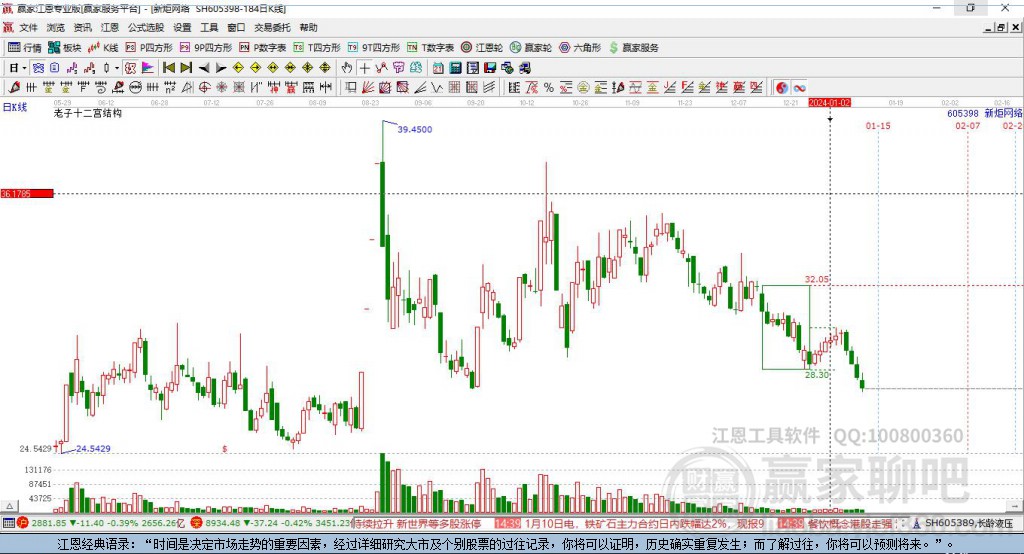Open the calculator icon in toolbar

[455, 68]
